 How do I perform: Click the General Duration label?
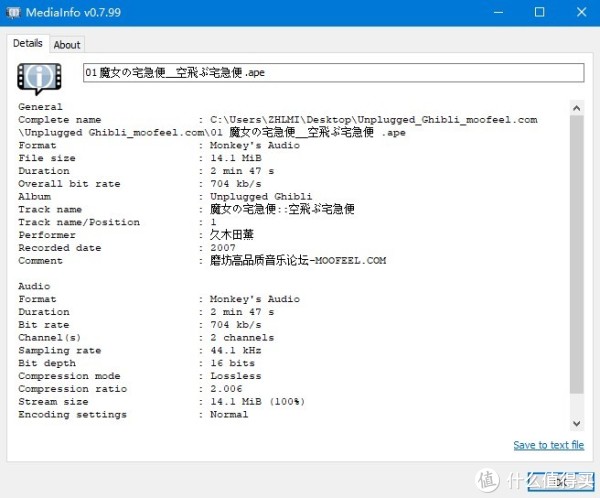(44, 171)
